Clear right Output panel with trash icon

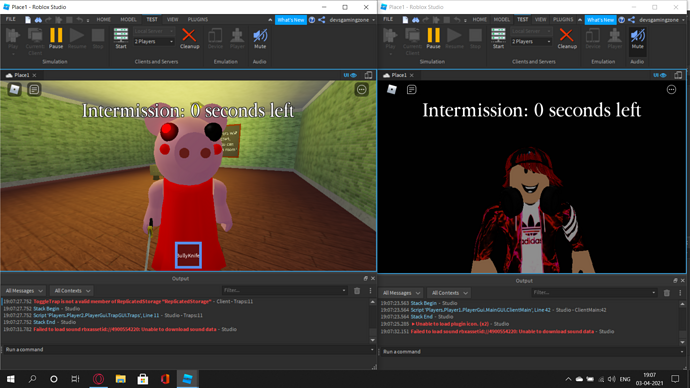667,293
